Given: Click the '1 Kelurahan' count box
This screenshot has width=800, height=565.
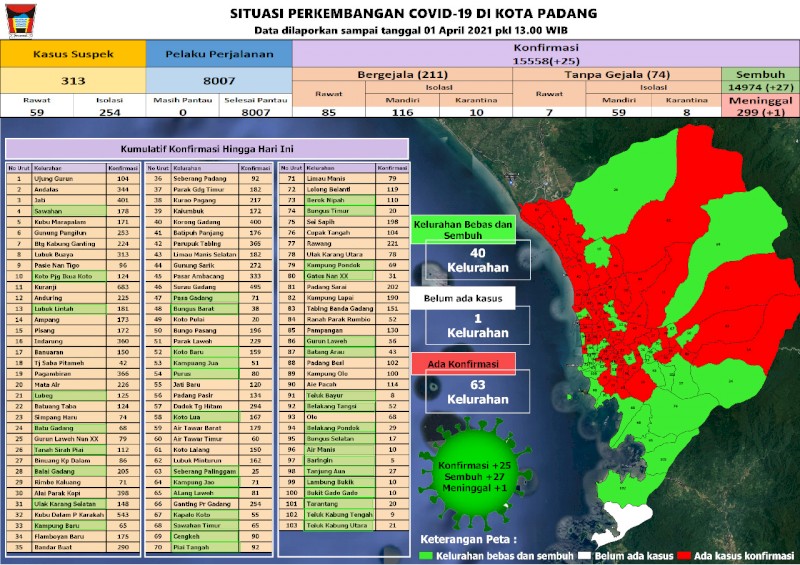Looking at the screenshot, I should pos(478,326).
